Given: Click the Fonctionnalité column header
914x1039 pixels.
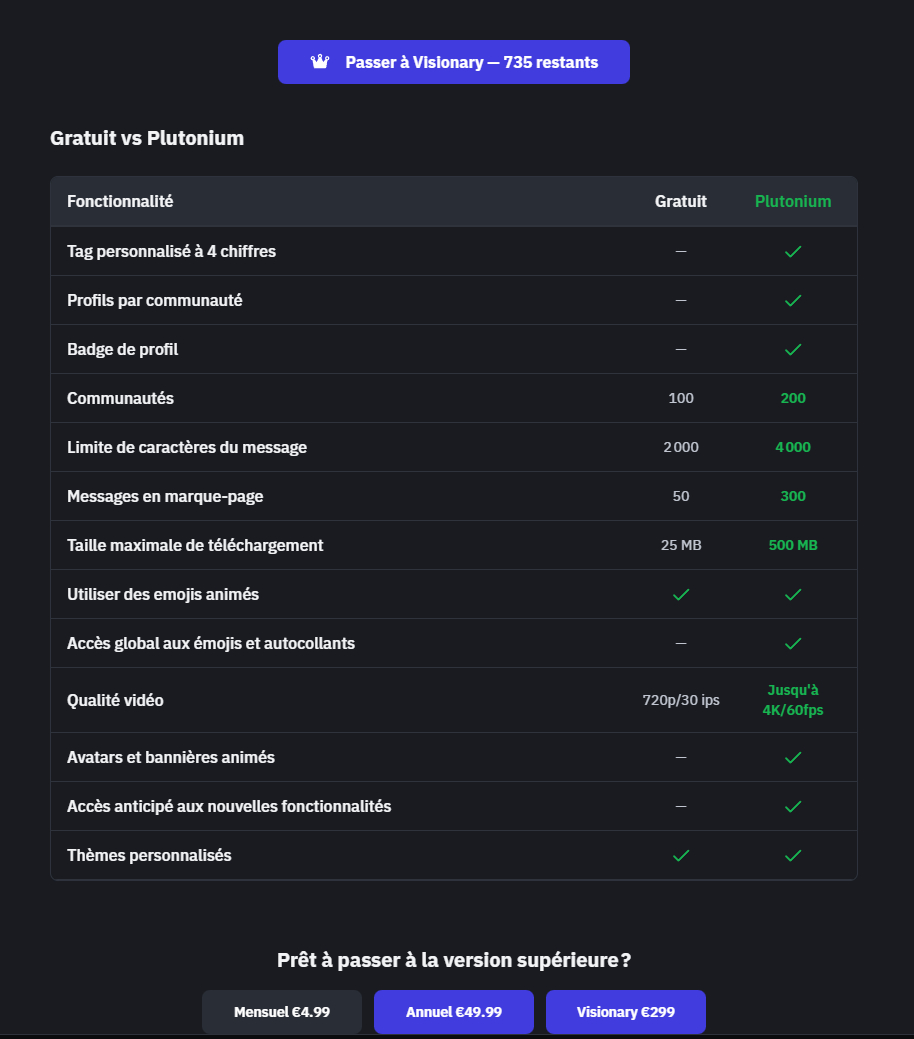Looking at the screenshot, I should tap(120, 201).
